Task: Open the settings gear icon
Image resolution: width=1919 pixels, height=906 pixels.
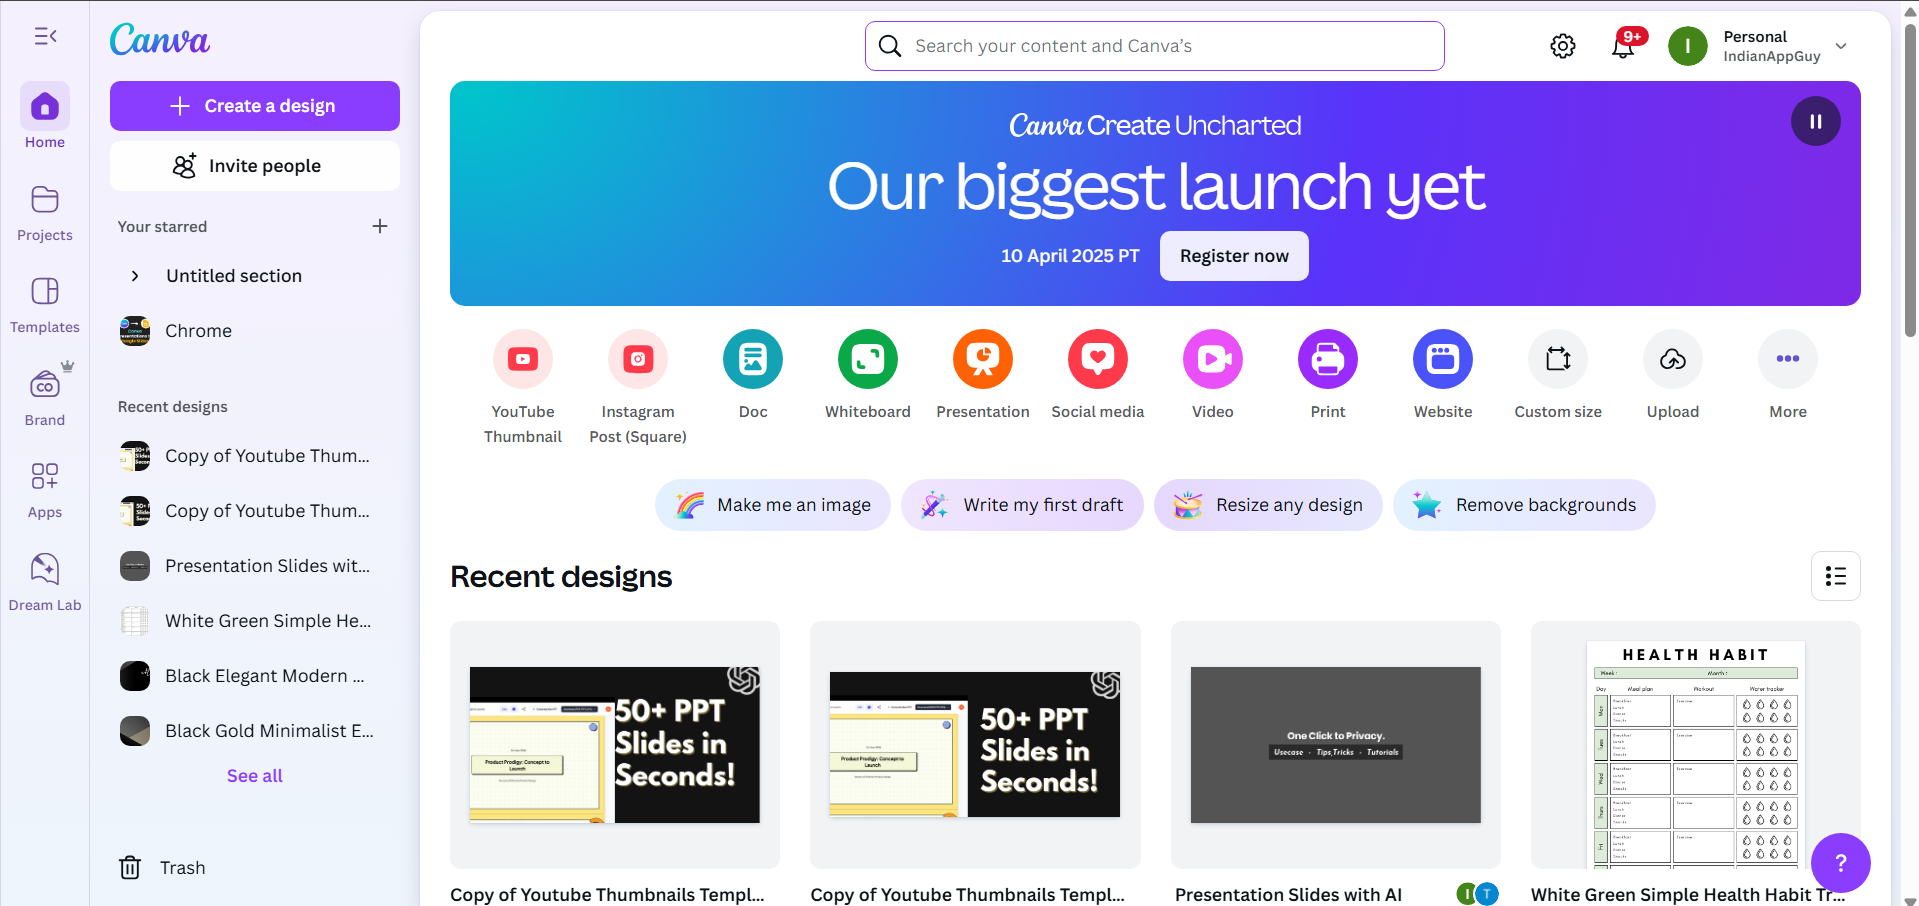Action: click(x=1563, y=46)
